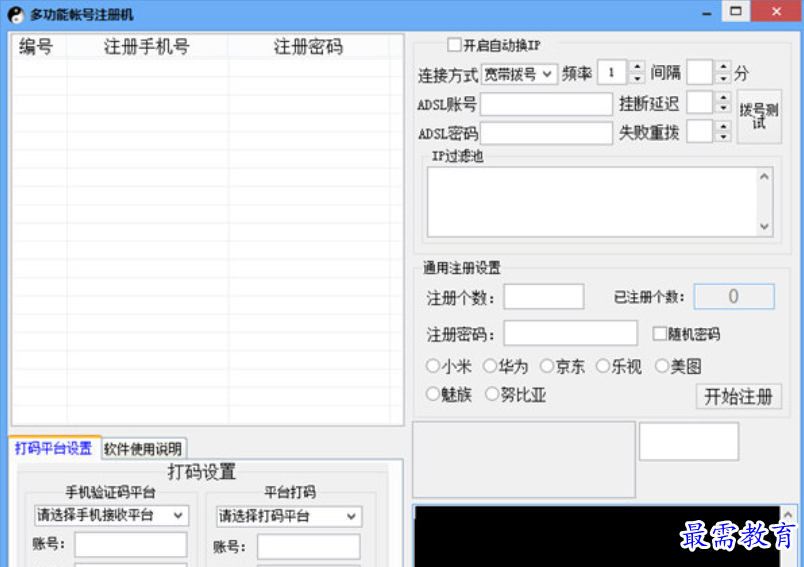
Task: Click inside the IP过滤池 text area
Action: (x=593, y=202)
